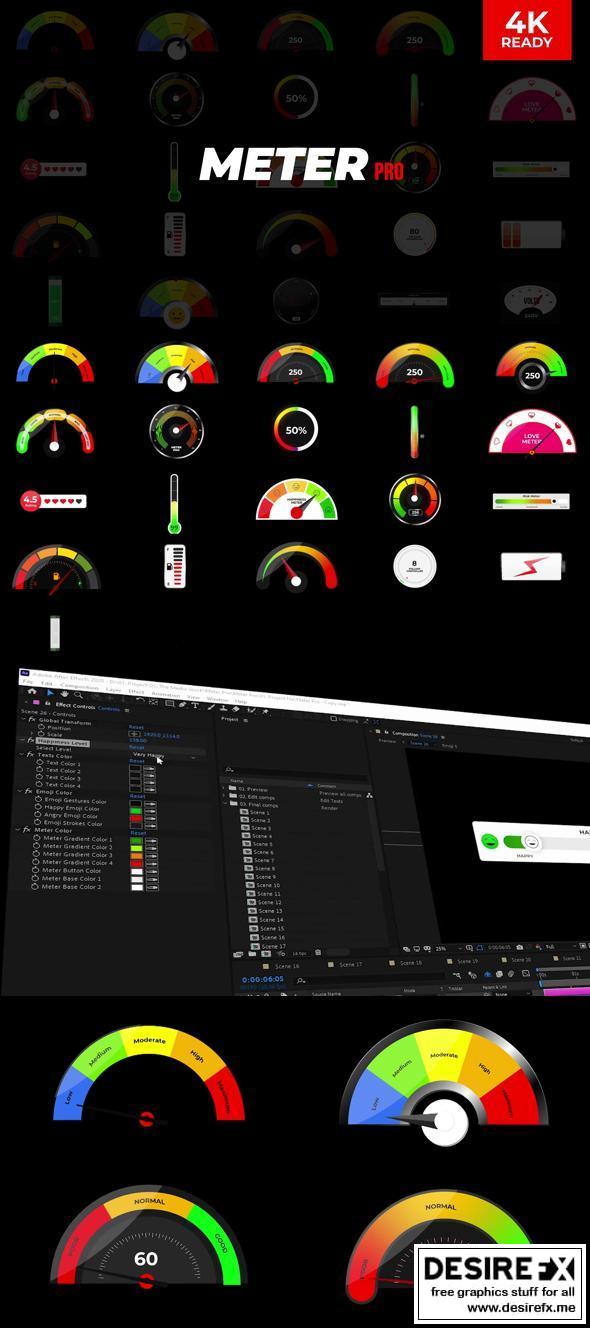Click the eyedropper next to Happy Emoji Color
590x1328 pixels.
tap(150, 811)
